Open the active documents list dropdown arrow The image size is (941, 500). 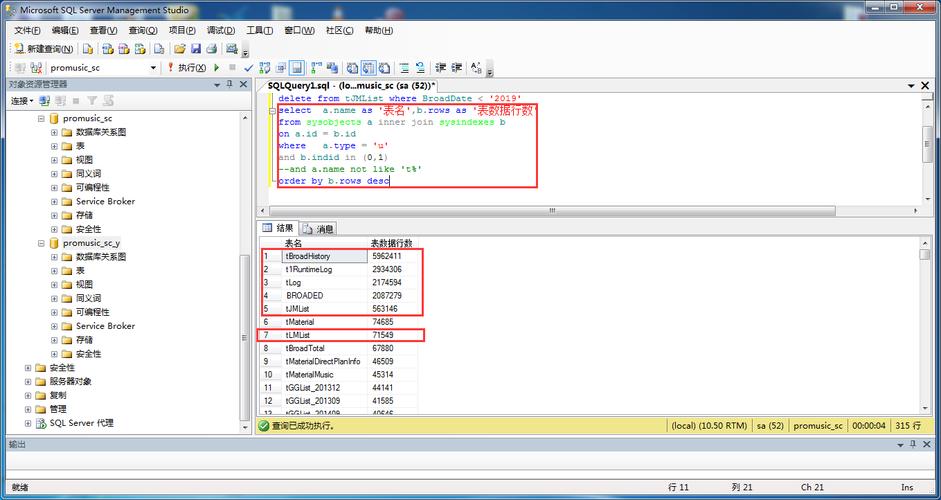coord(911,86)
